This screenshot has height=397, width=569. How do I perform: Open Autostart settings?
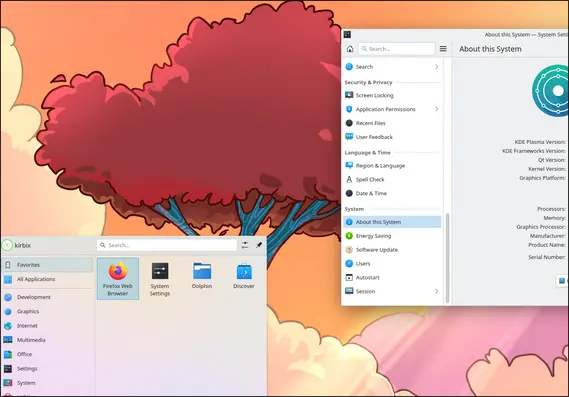click(x=392, y=278)
